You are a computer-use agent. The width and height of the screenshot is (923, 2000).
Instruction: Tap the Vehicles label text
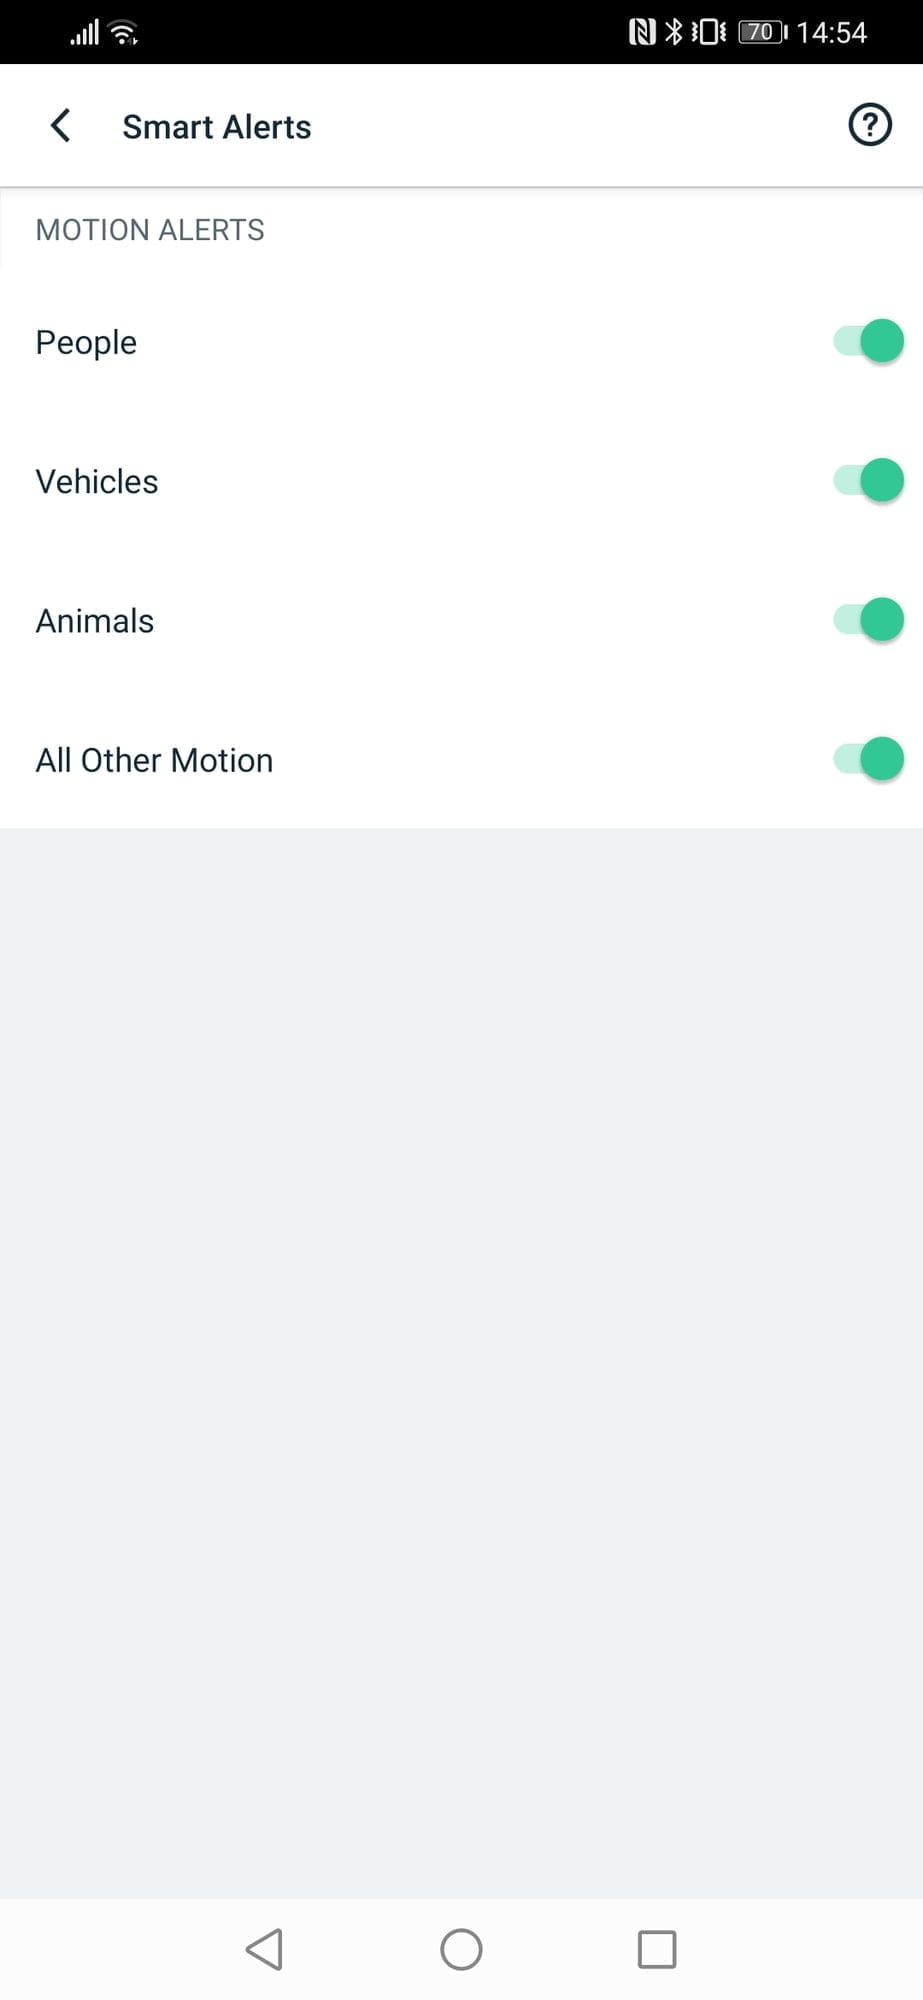tap(97, 481)
